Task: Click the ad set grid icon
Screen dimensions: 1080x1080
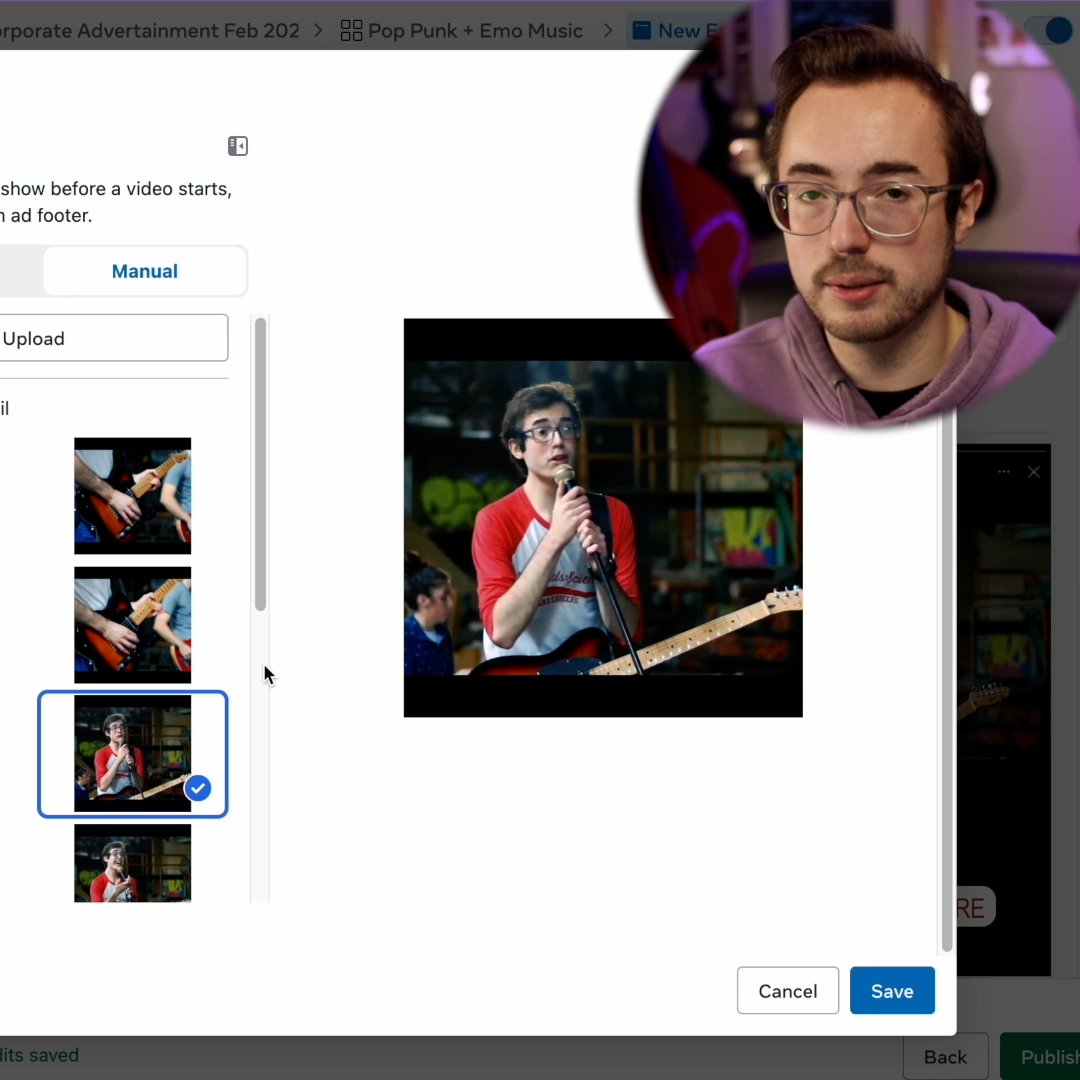Action: click(351, 31)
